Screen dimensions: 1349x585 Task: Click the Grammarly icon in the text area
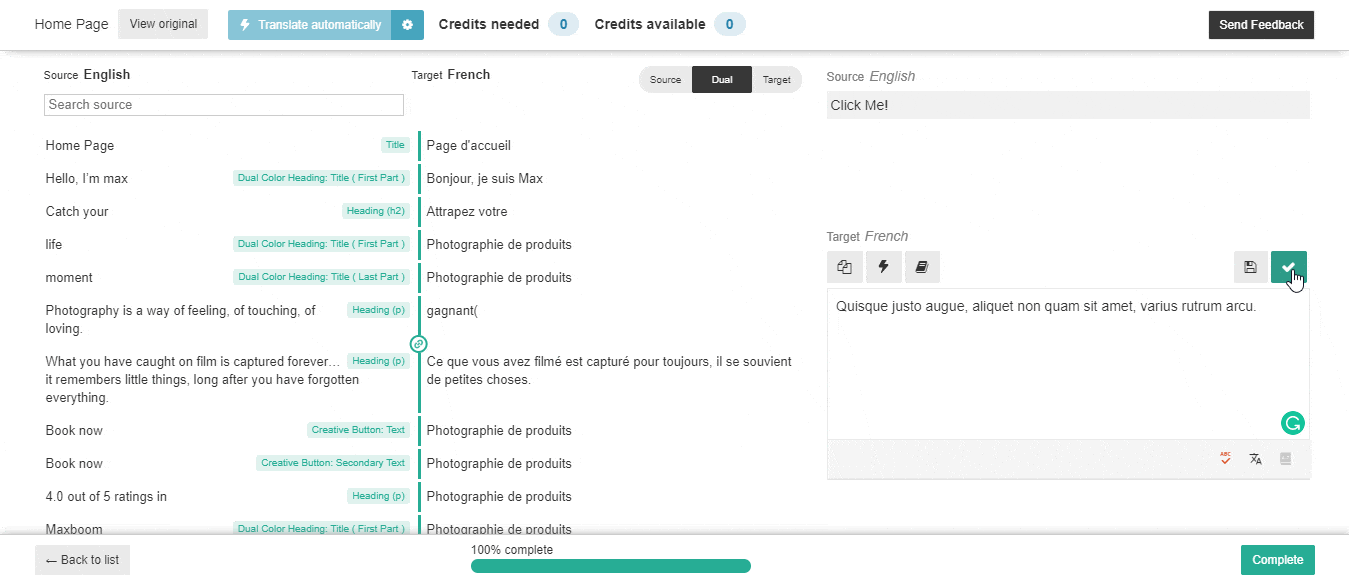pos(1292,423)
